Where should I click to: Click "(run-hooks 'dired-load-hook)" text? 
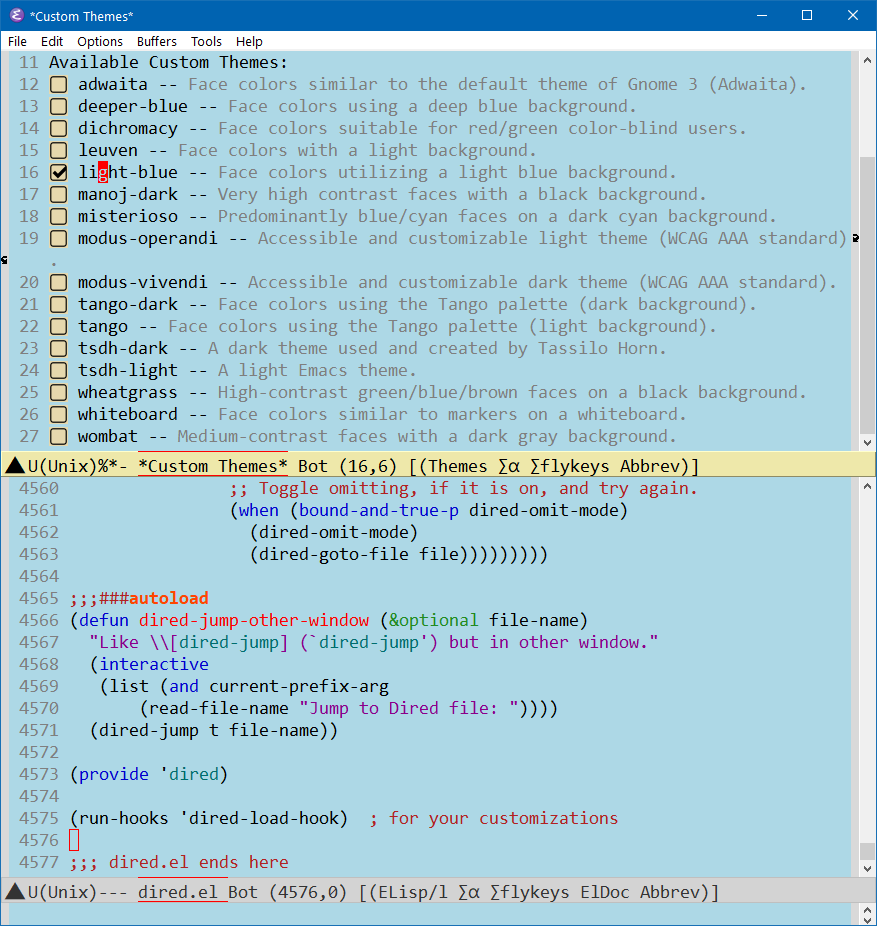point(209,819)
